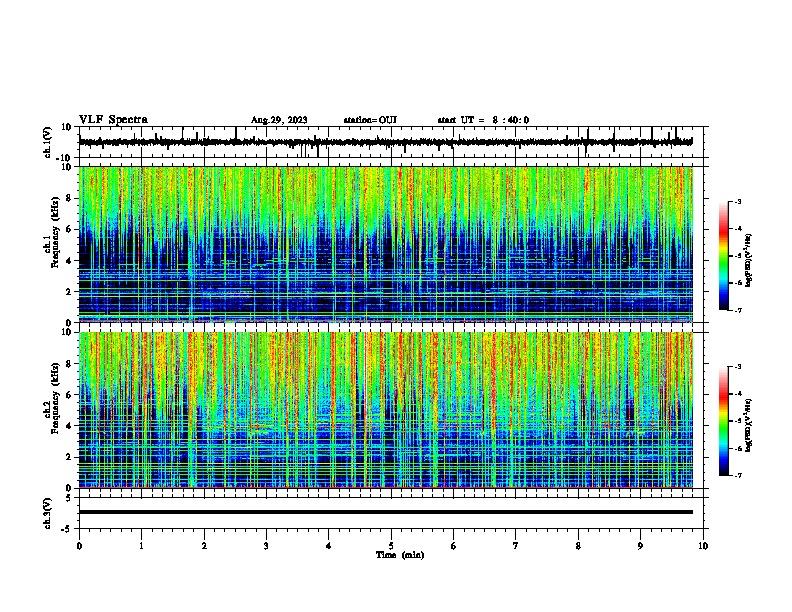
Task: Click inside the ch.2 spectrogram panel
Action: click(x=385, y=410)
